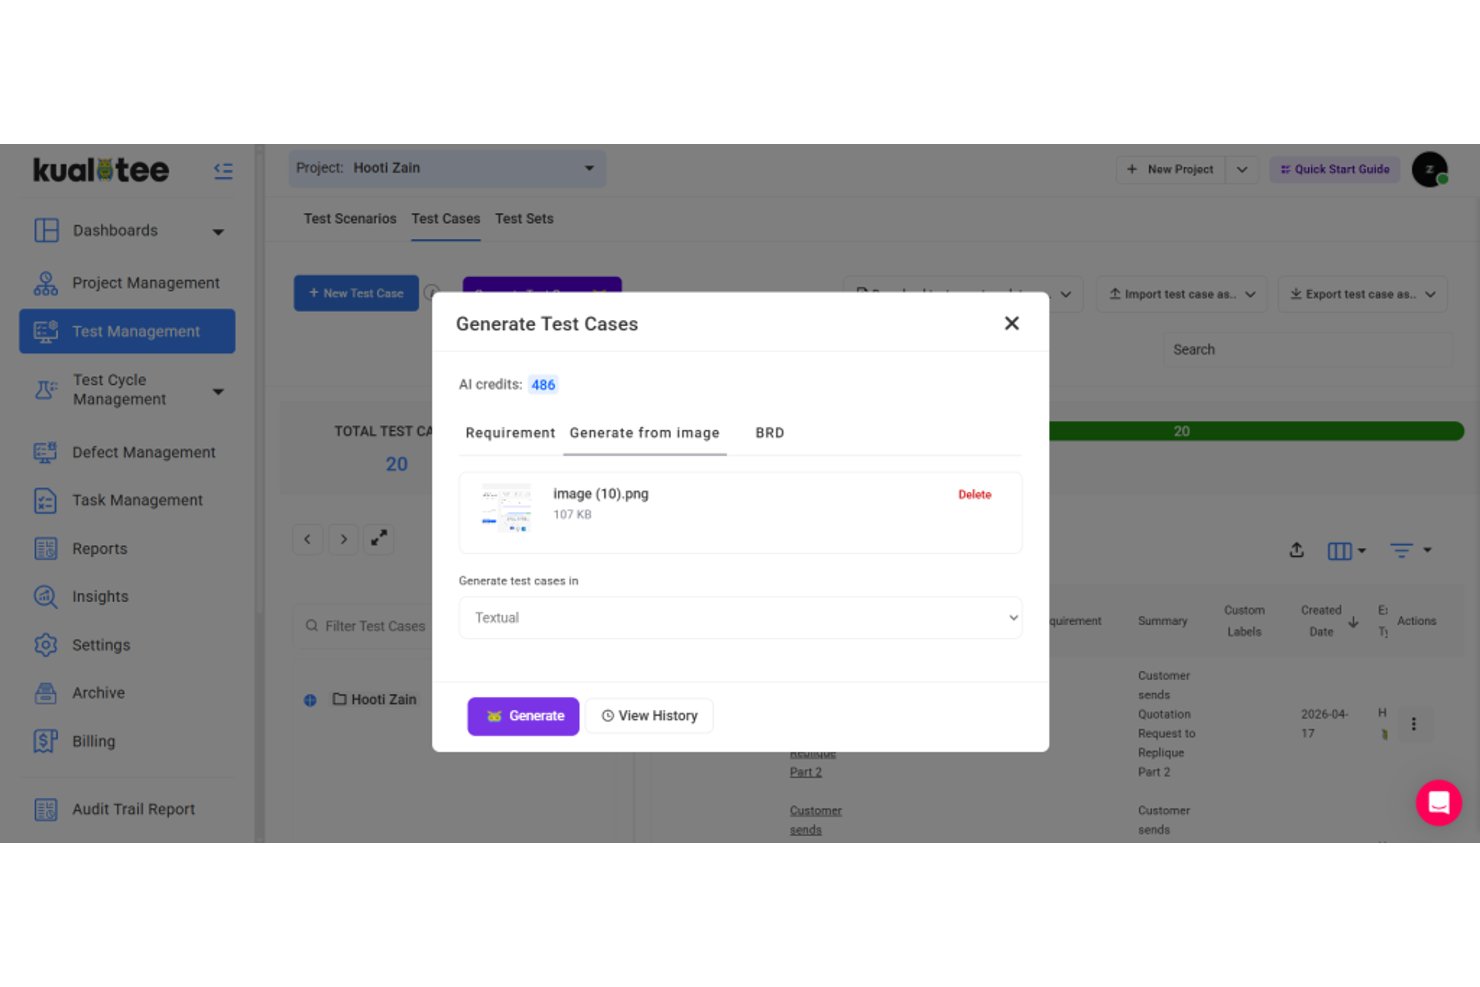Open the Customer sends test case link
The image size is (1480, 987).
tap(816, 820)
